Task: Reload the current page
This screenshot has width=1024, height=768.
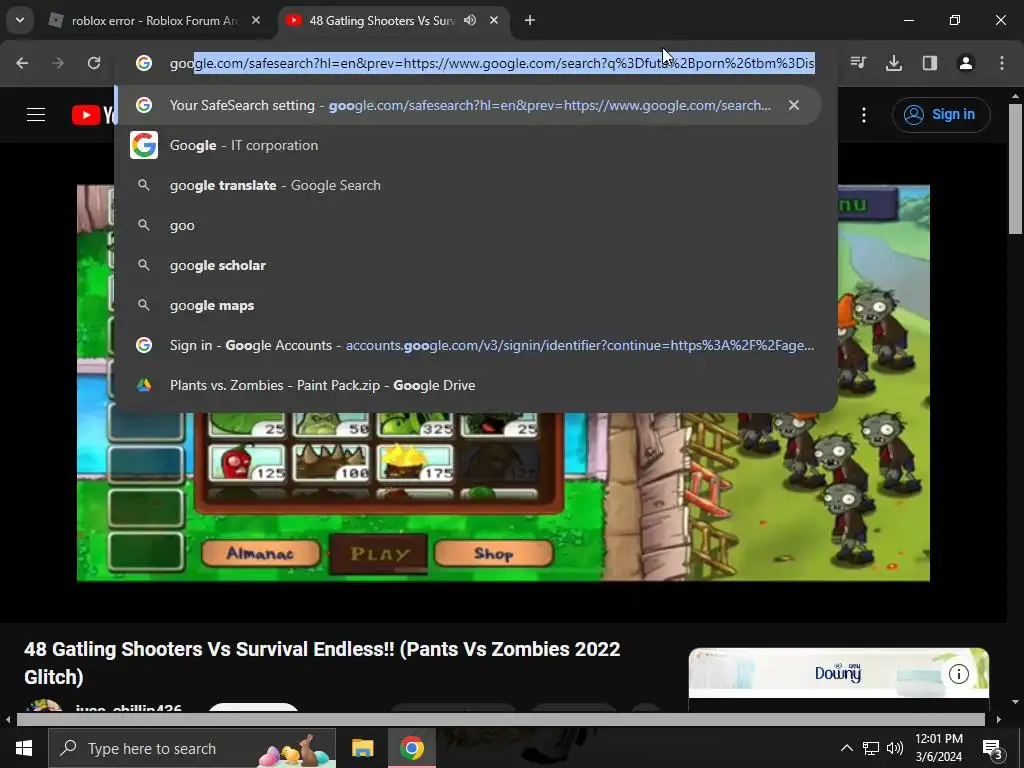Action: tap(94, 63)
